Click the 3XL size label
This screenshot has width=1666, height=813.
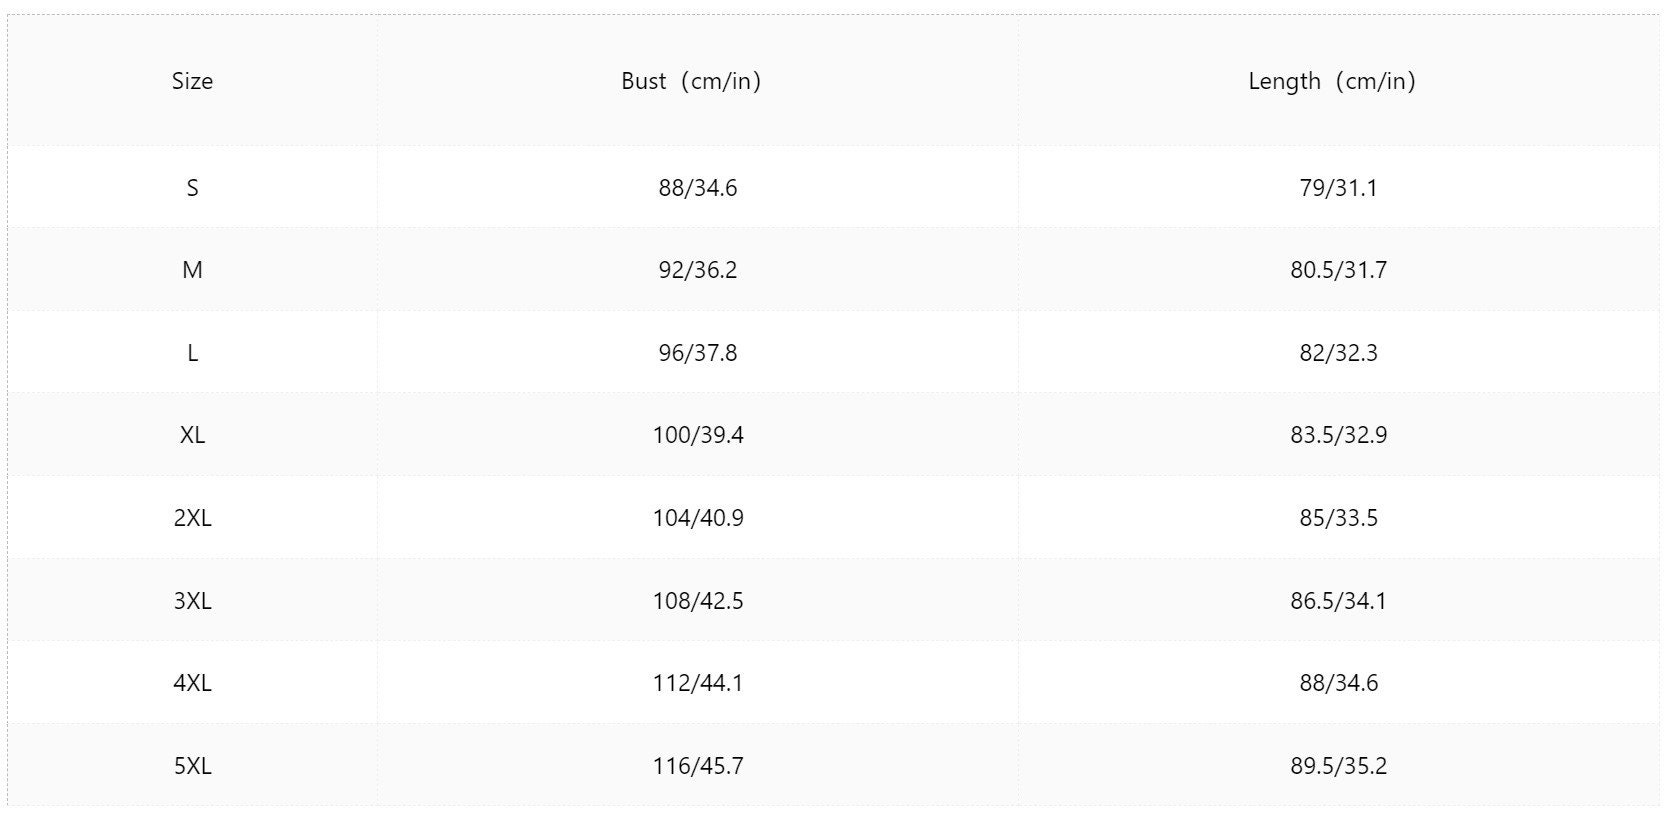[x=192, y=601]
